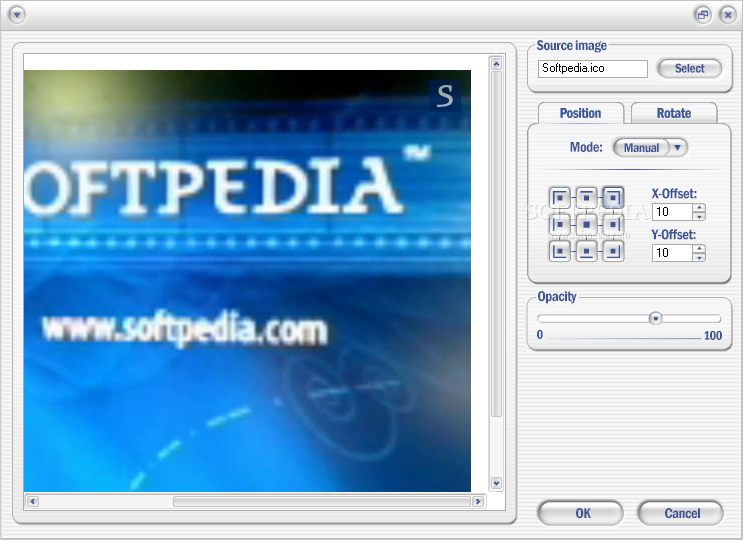Viewport: 743px width, 540px height.
Task: Click the Opacity slider handle
Action: point(655,318)
